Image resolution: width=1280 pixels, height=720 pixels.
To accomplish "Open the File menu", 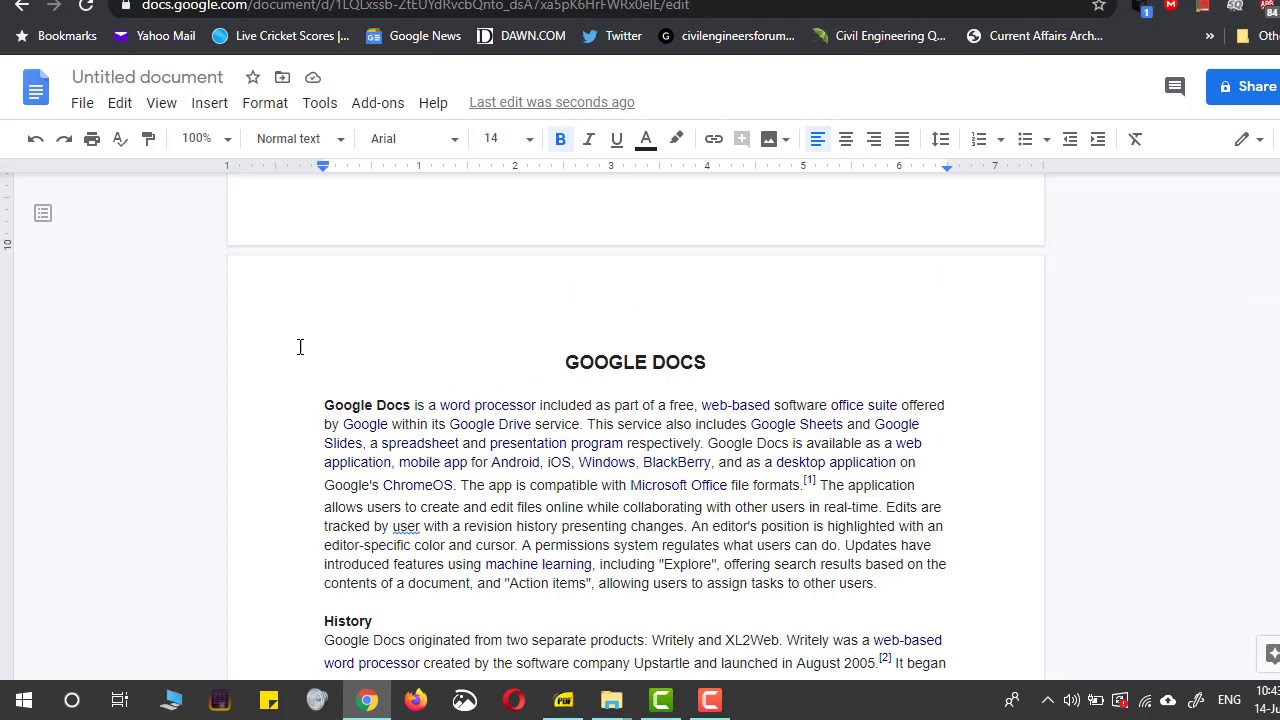I will (82, 103).
